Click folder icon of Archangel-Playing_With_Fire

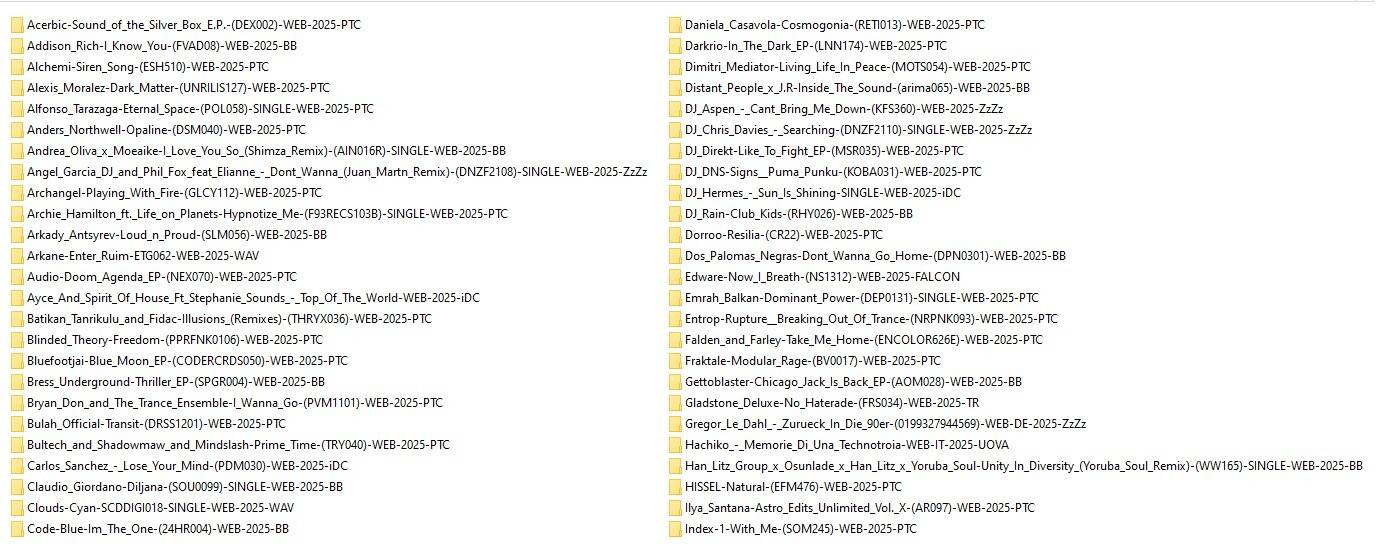(17, 193)
